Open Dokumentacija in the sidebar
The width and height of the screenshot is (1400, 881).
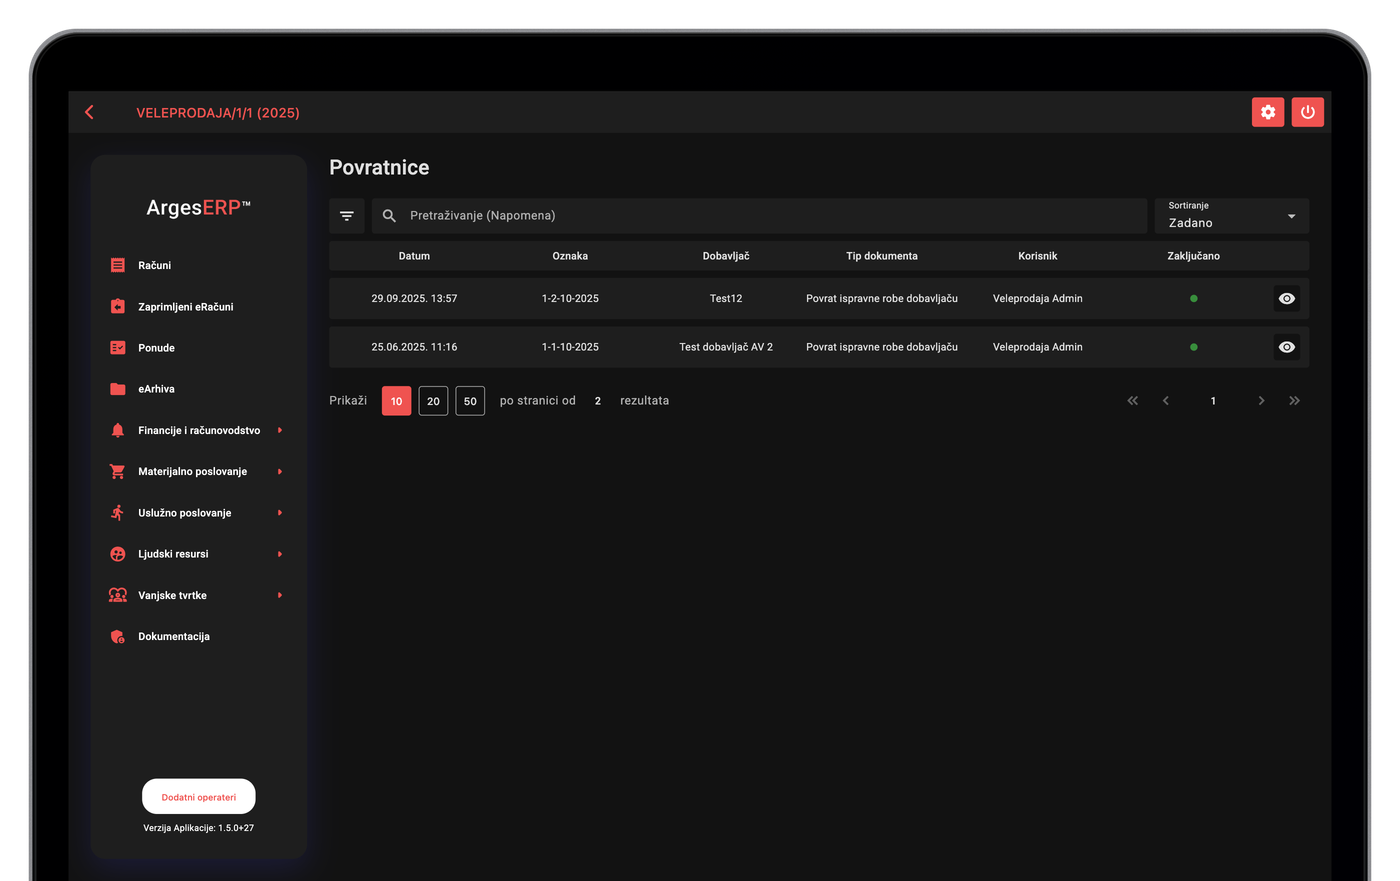click(174, 636)
